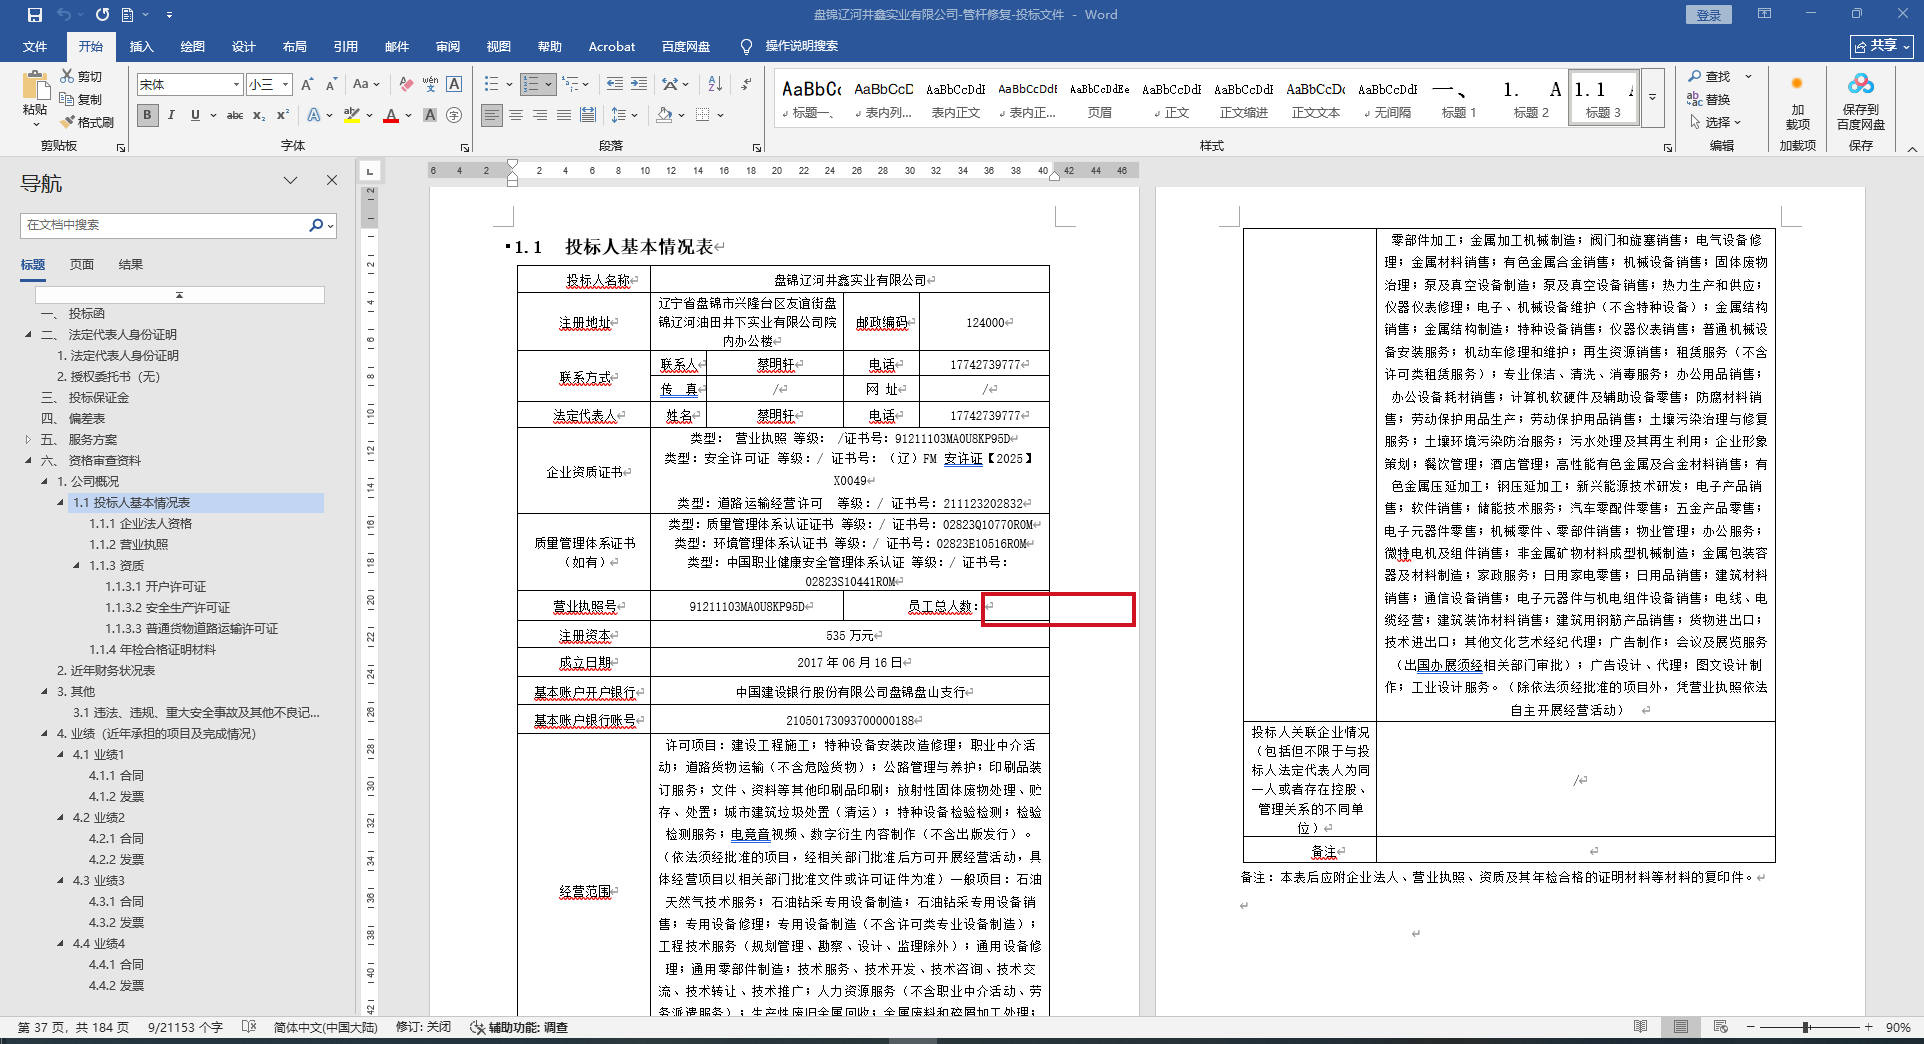Click the Sort (A-Z) icon
Image resolution: width=1924 pixels, height=1044 pixels.
pyautogui.click(x=715, y=84)
